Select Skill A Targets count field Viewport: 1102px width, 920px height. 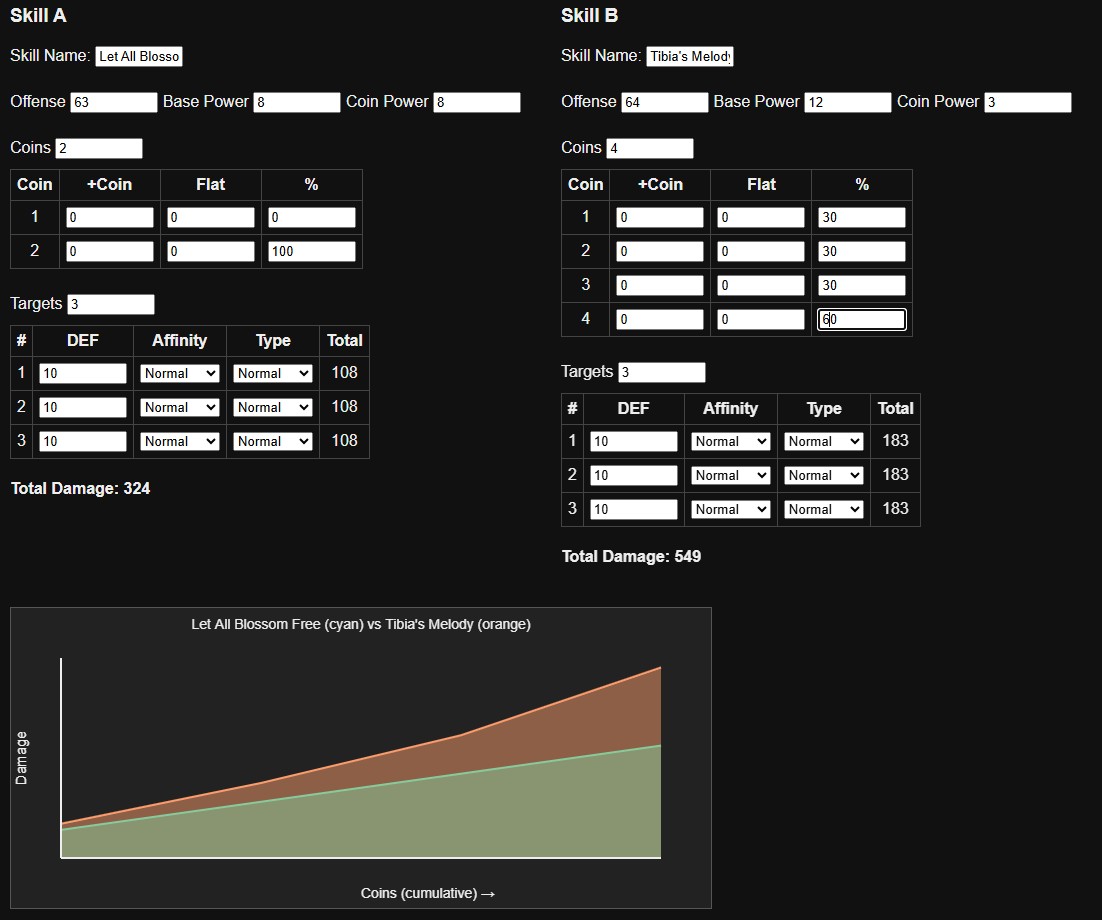[x=111, y=304]
